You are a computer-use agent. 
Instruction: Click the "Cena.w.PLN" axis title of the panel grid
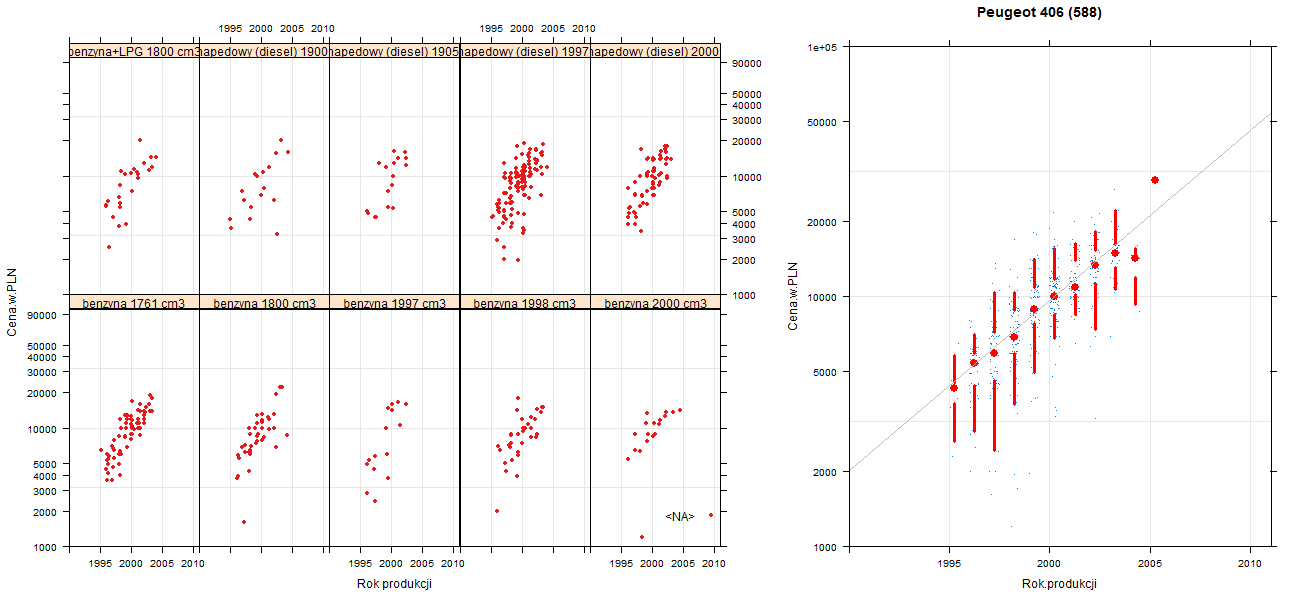click(12, 298)
